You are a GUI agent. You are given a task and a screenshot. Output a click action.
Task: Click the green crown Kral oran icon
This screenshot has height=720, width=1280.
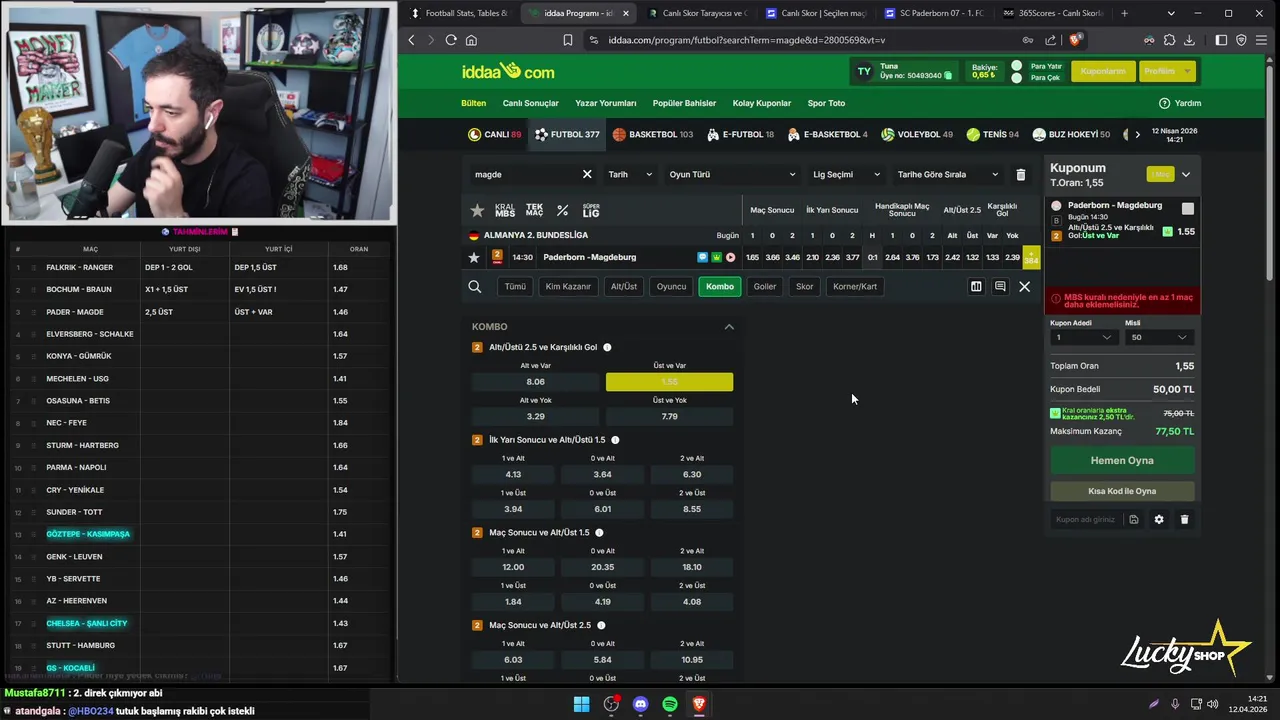click(x=716, y=257)
